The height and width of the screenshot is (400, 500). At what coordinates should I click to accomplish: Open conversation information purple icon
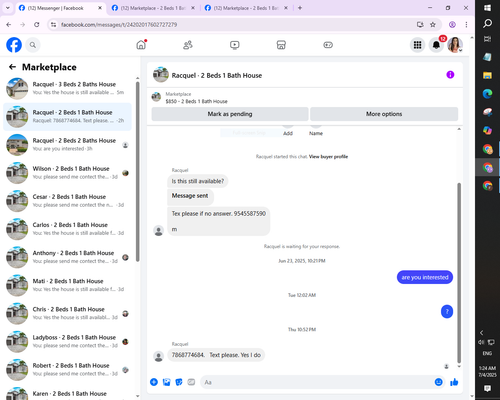(450, 75)
